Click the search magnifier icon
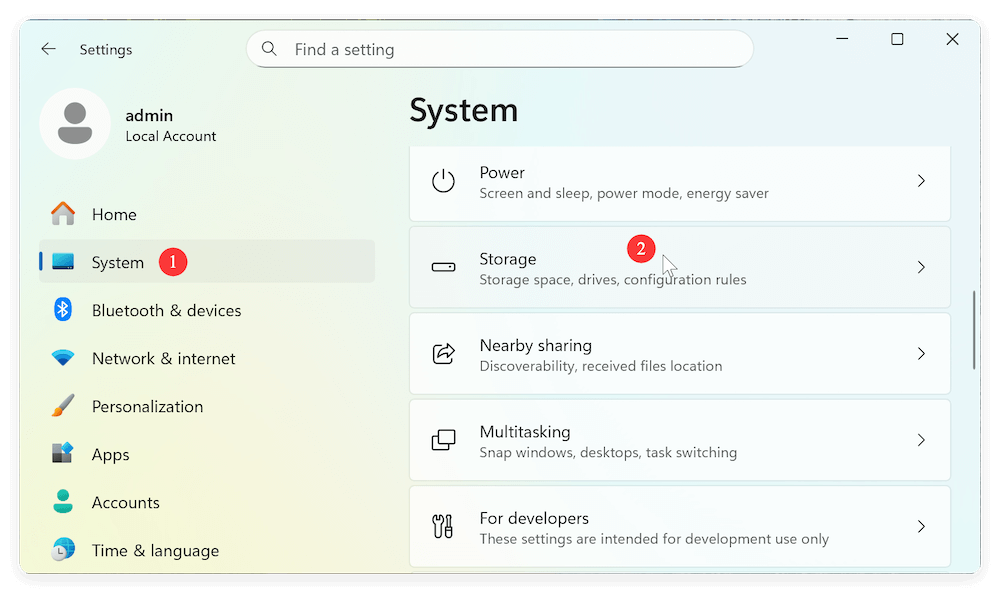 click(x=269, y=49)
